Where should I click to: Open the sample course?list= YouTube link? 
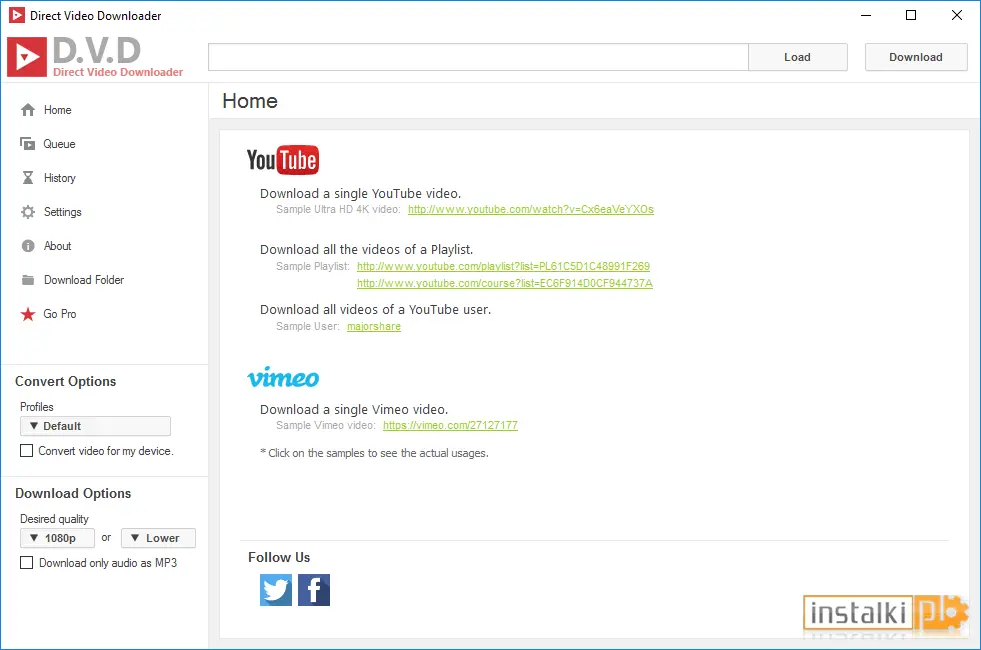click(505, 283)
